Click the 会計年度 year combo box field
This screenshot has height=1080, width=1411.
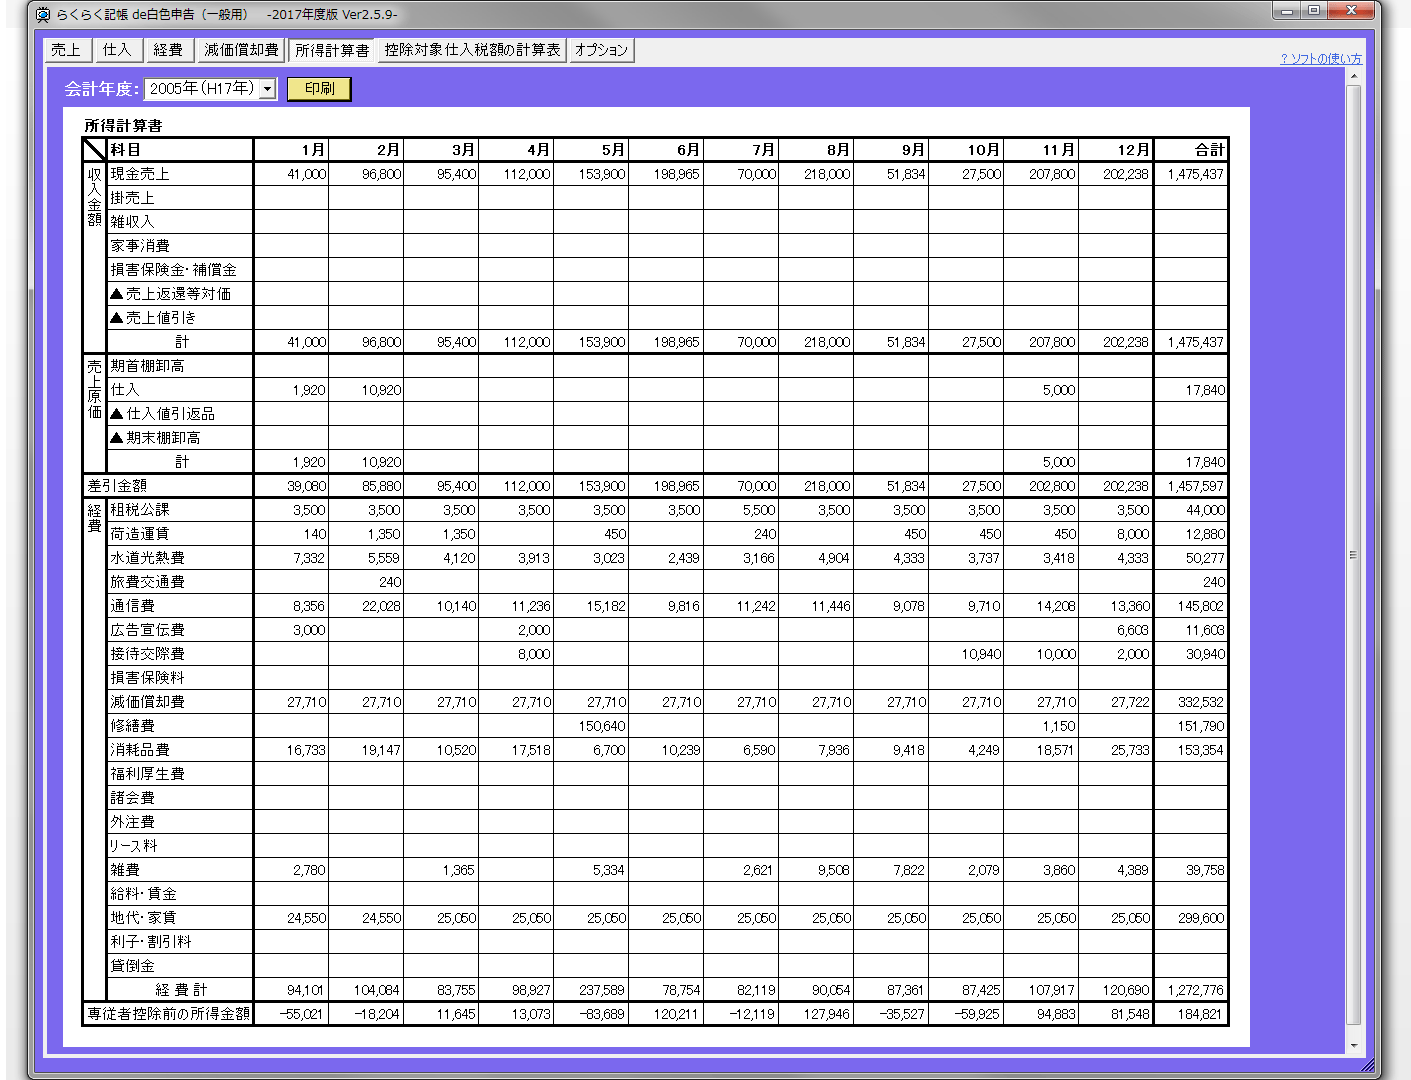point(201,89)
